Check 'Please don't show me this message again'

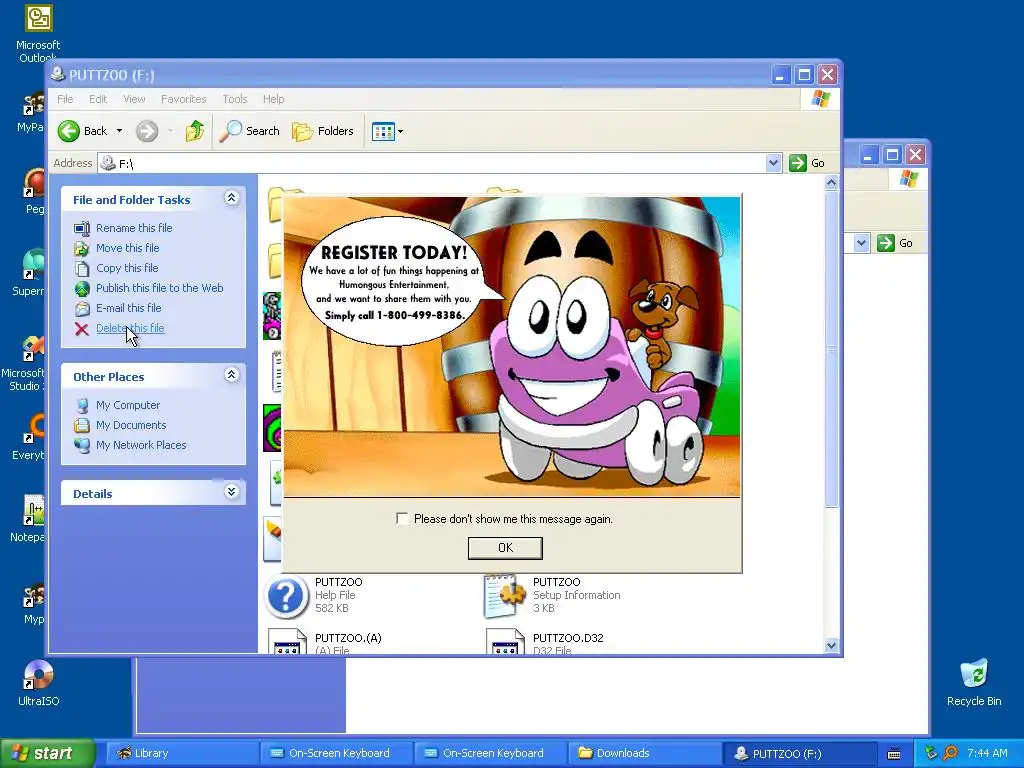pos(402,519)
